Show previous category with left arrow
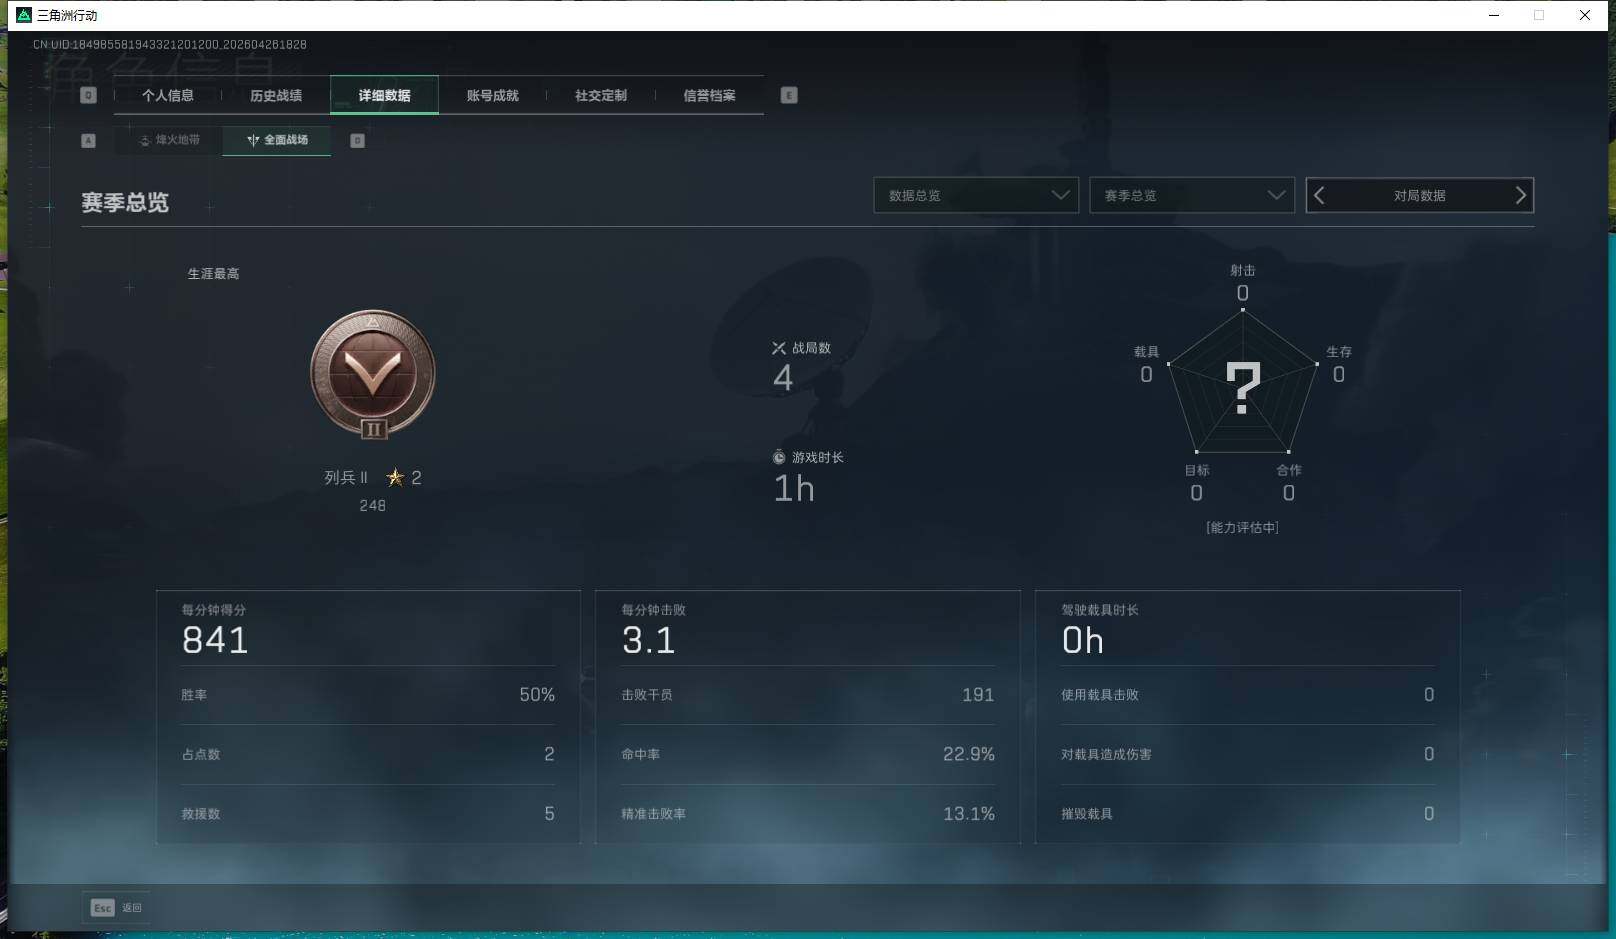 tap(1319, 195)
